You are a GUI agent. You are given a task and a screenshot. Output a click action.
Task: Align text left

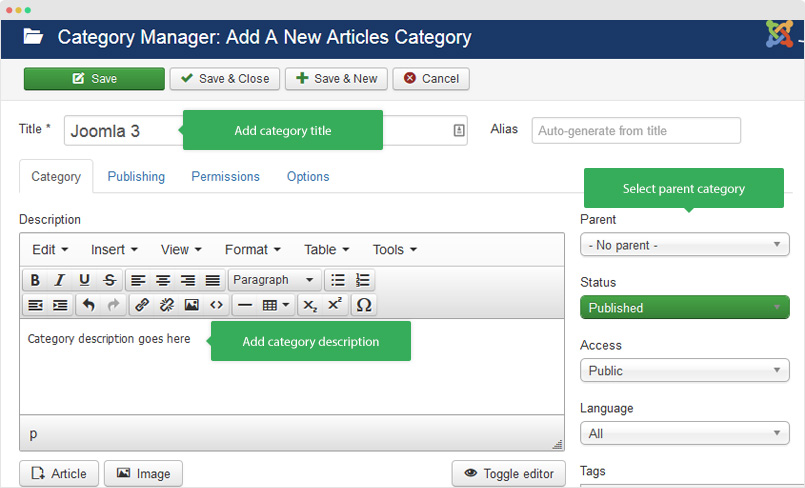click(138, 280)
